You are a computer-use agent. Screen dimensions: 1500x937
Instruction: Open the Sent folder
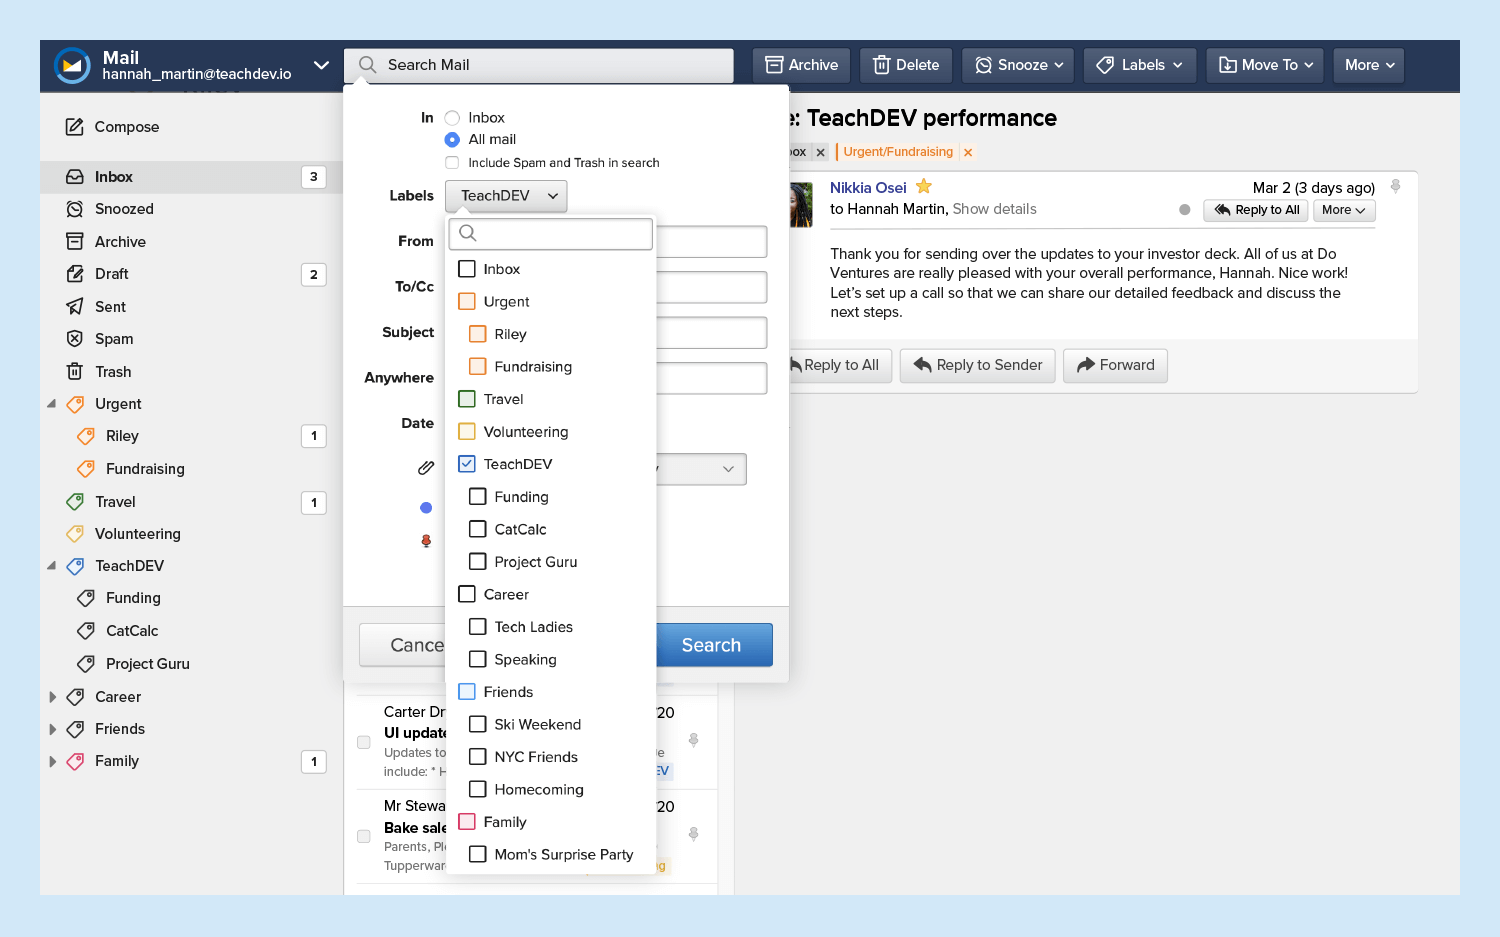110,307
